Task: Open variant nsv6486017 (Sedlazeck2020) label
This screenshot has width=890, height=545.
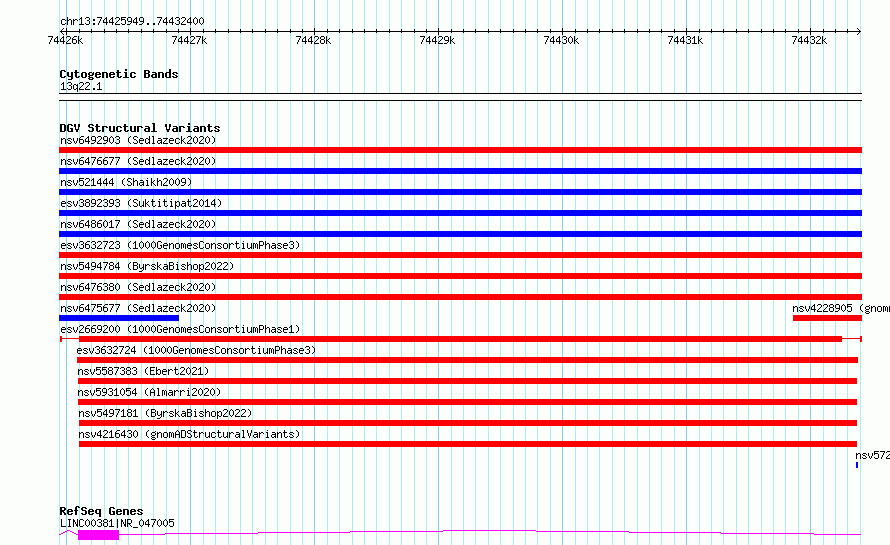Action: click(x=138, y=224)
